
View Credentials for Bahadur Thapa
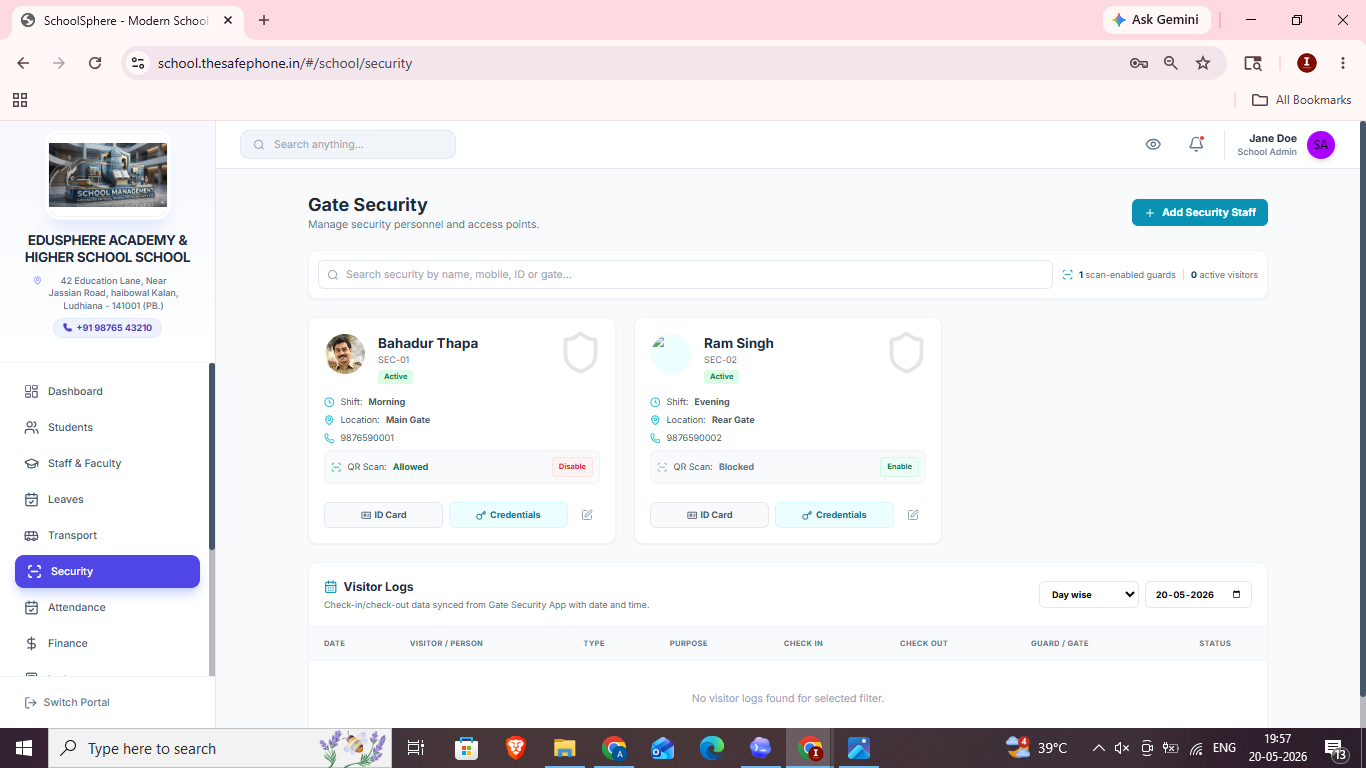coord(508,515)
